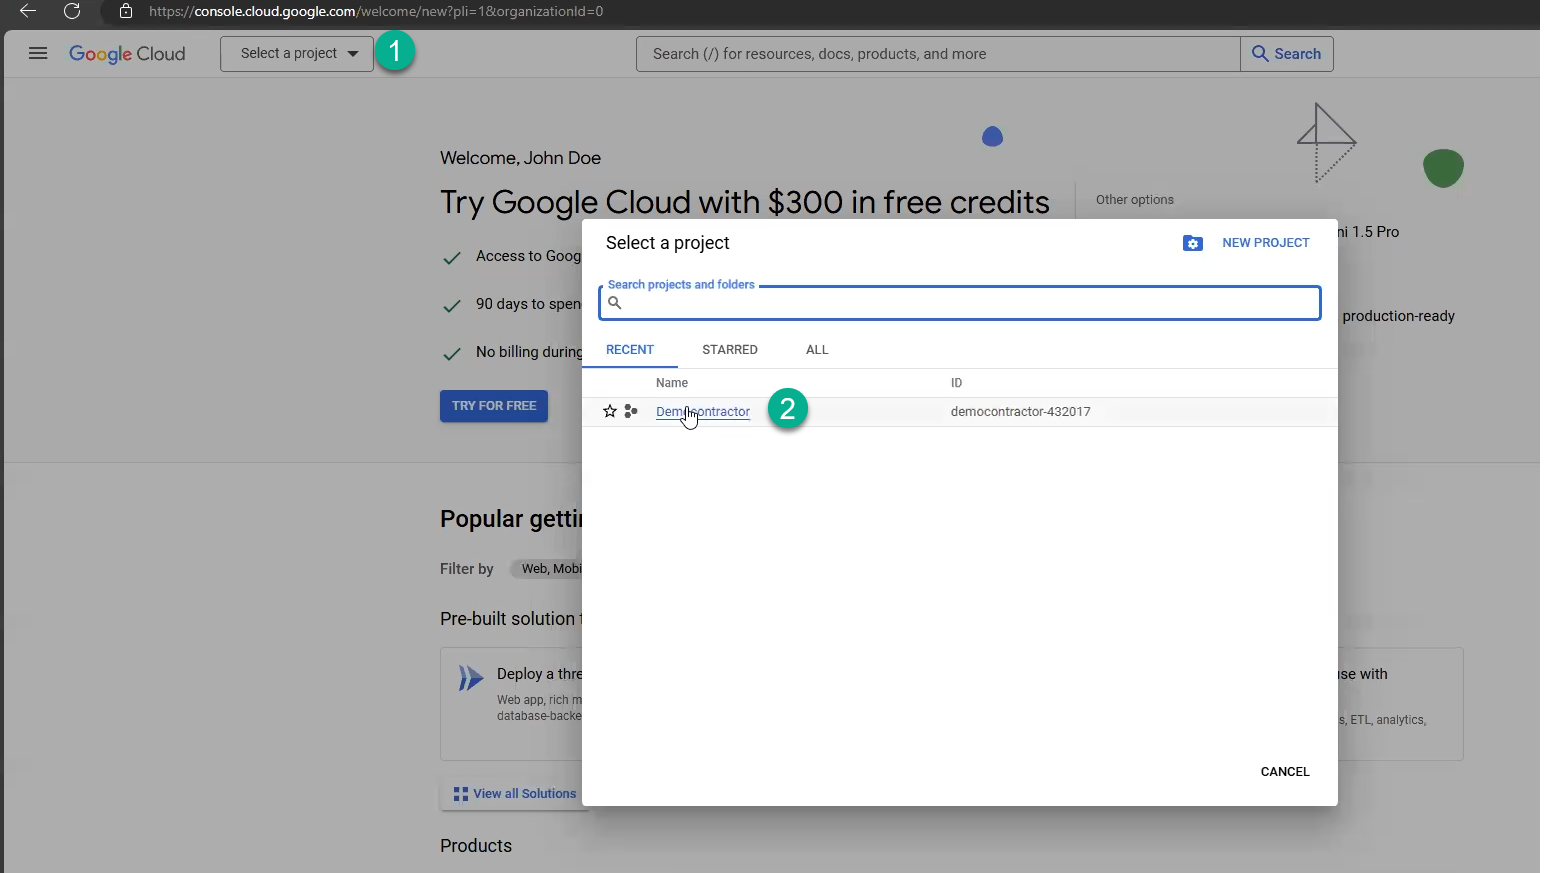
Task: Star the DemoContractor project
Action: [610, 411]
